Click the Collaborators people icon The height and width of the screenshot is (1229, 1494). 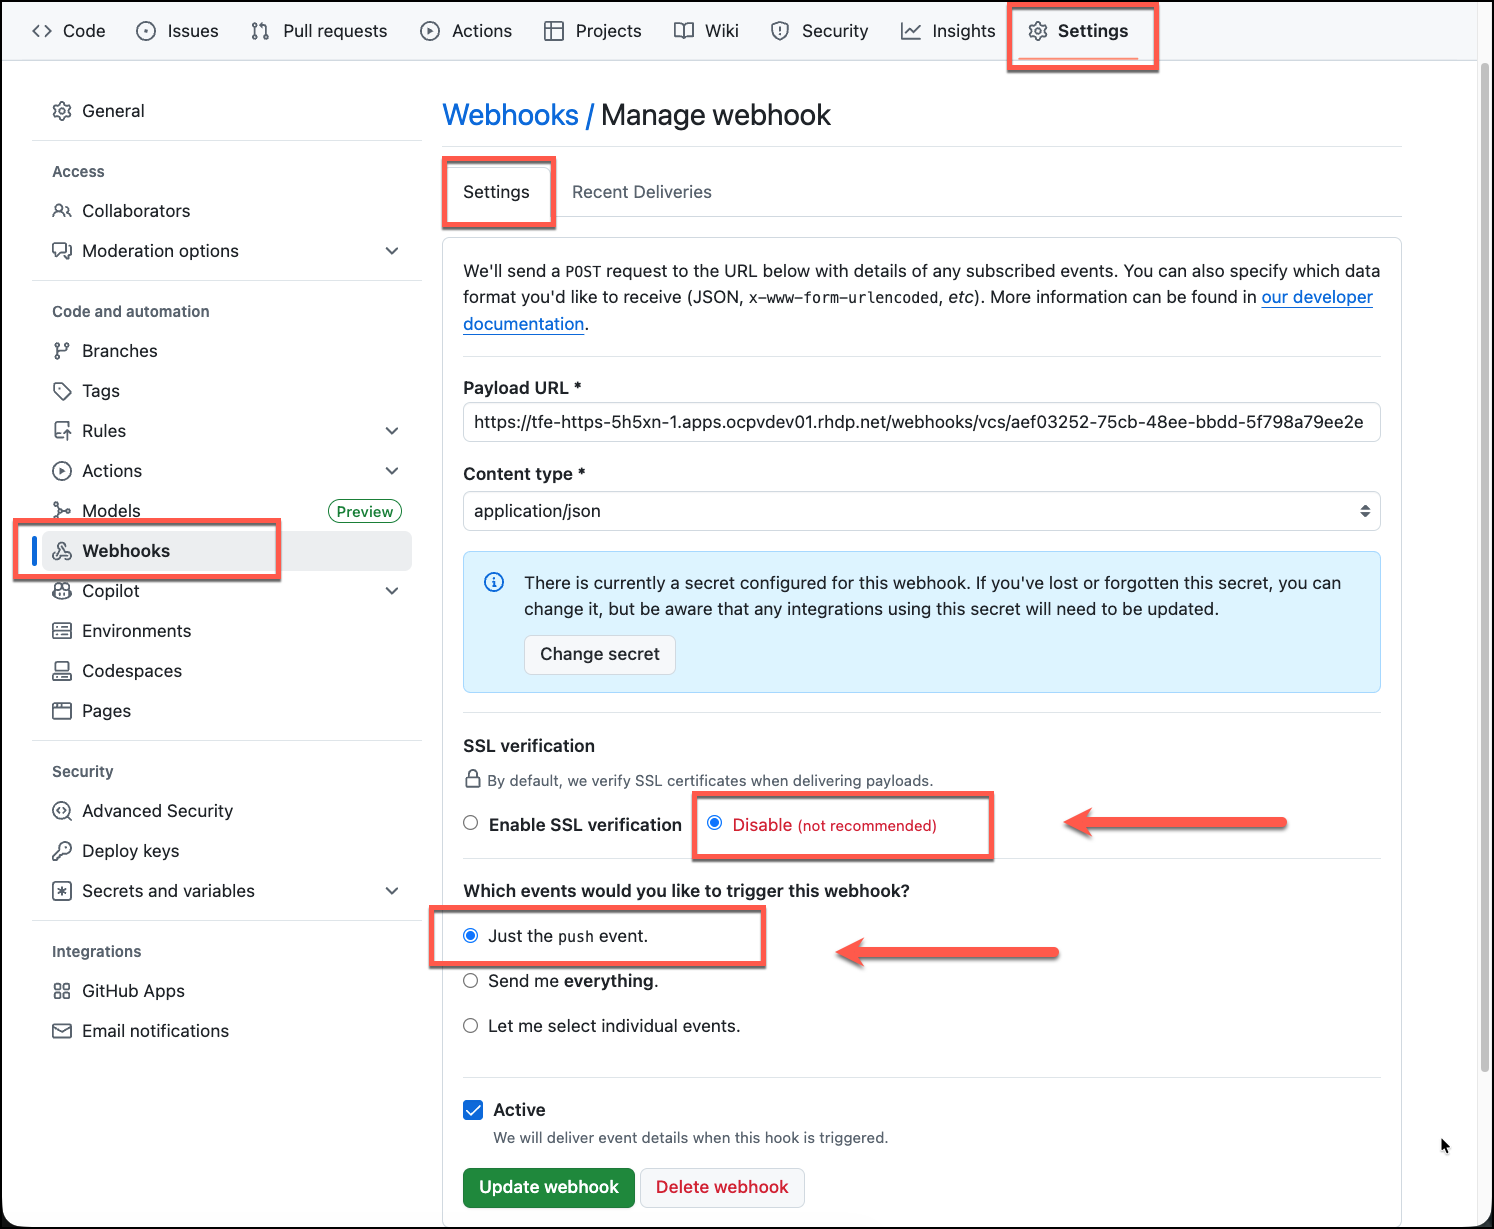(x=62, y=211)
